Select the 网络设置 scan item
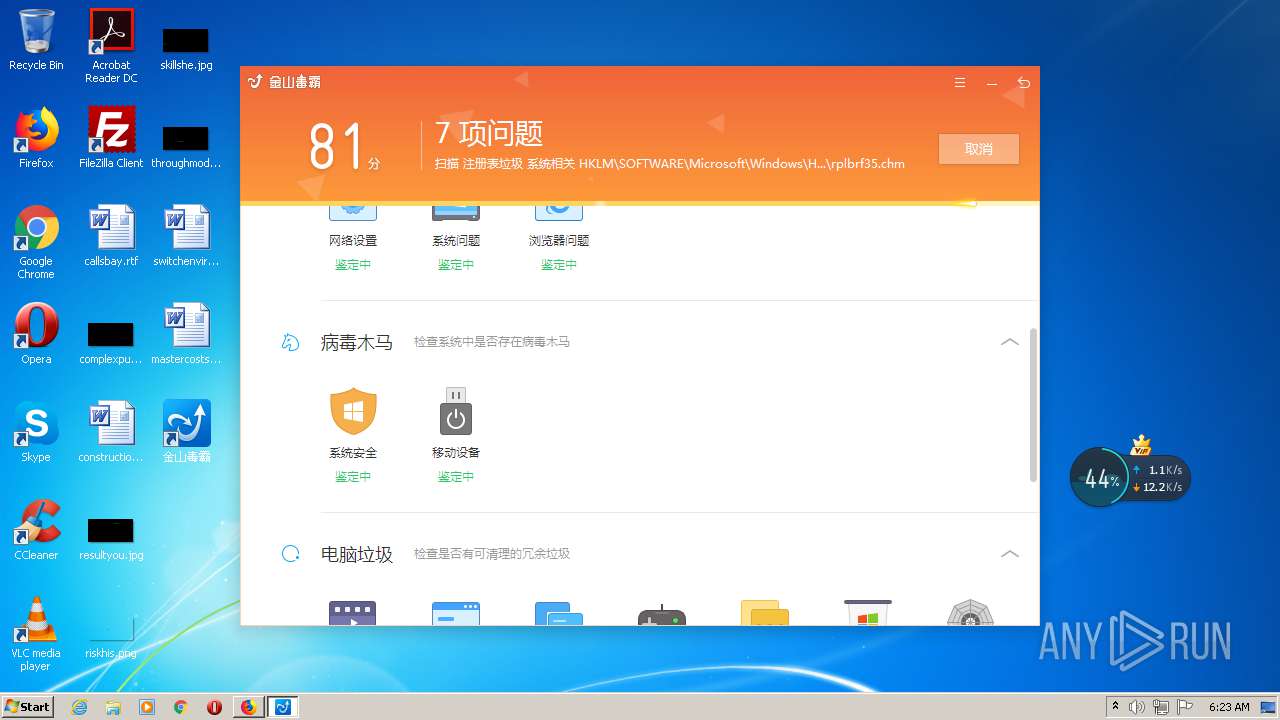The width and height of the screenshot is (1280, 720). 353,241
